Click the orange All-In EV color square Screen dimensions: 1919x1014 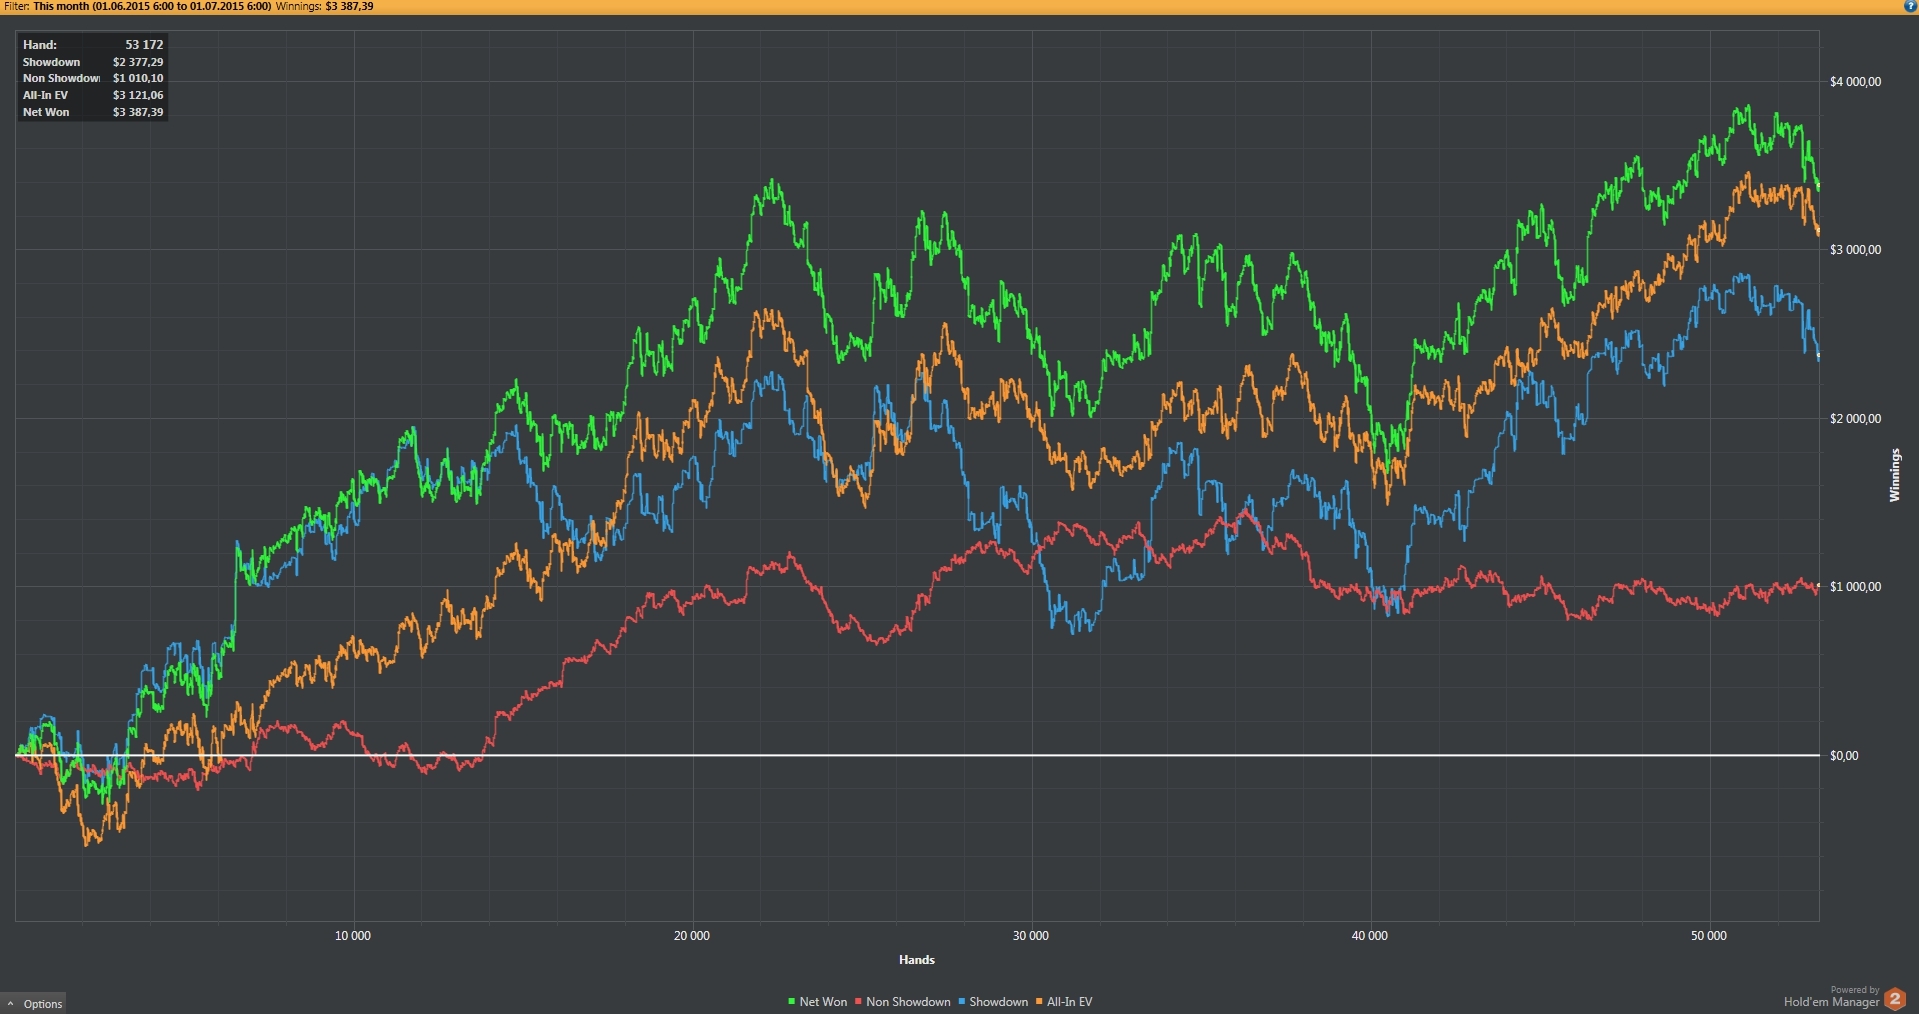(1039, 1002)
